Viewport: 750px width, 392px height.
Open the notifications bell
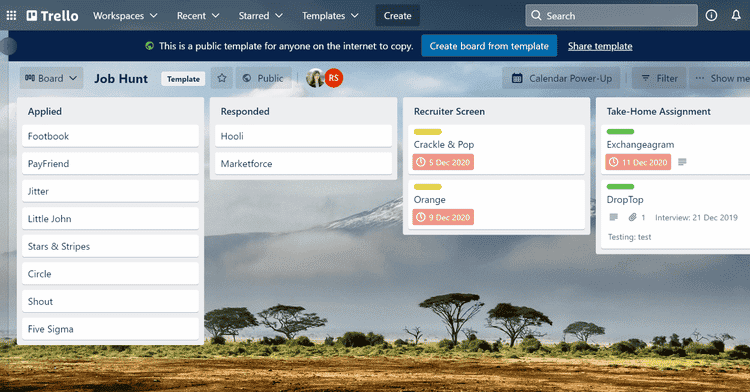pyautogui.click(x=736, y=16)
